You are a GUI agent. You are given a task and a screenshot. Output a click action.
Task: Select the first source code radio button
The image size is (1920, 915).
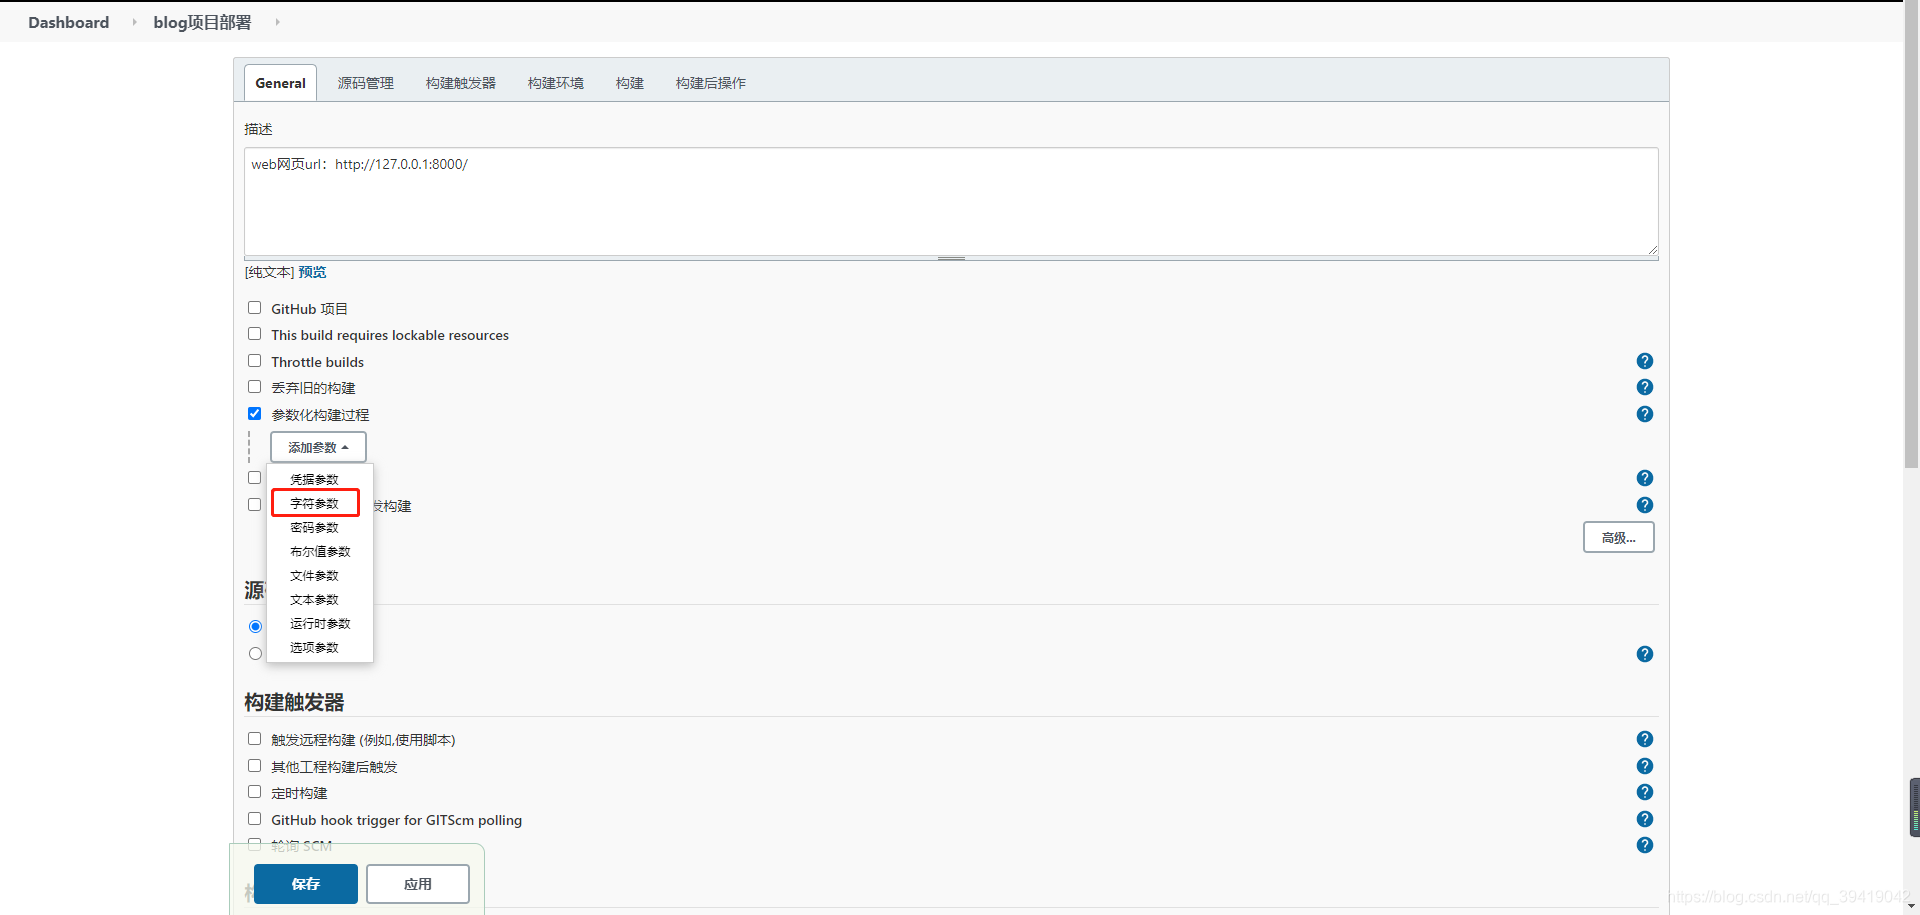click(x=255, y=627)
